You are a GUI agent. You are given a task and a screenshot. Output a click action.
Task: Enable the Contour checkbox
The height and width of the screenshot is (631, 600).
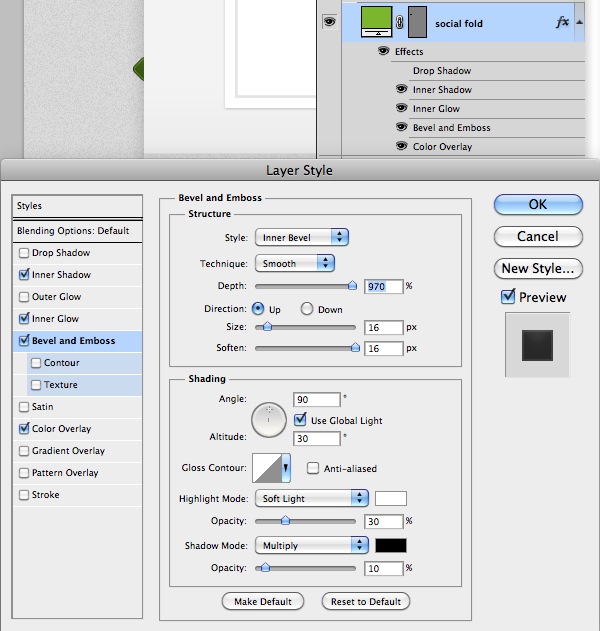pos(36,363)
